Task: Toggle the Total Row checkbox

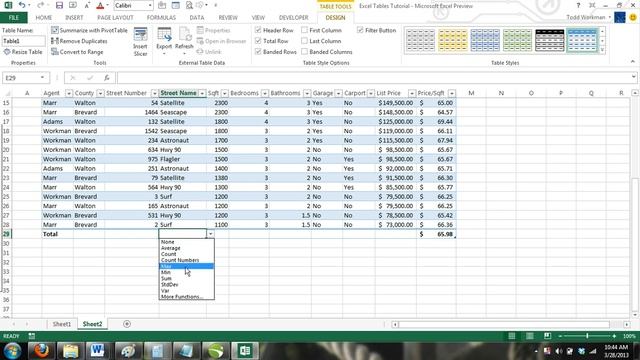Action: pos(258,41)
